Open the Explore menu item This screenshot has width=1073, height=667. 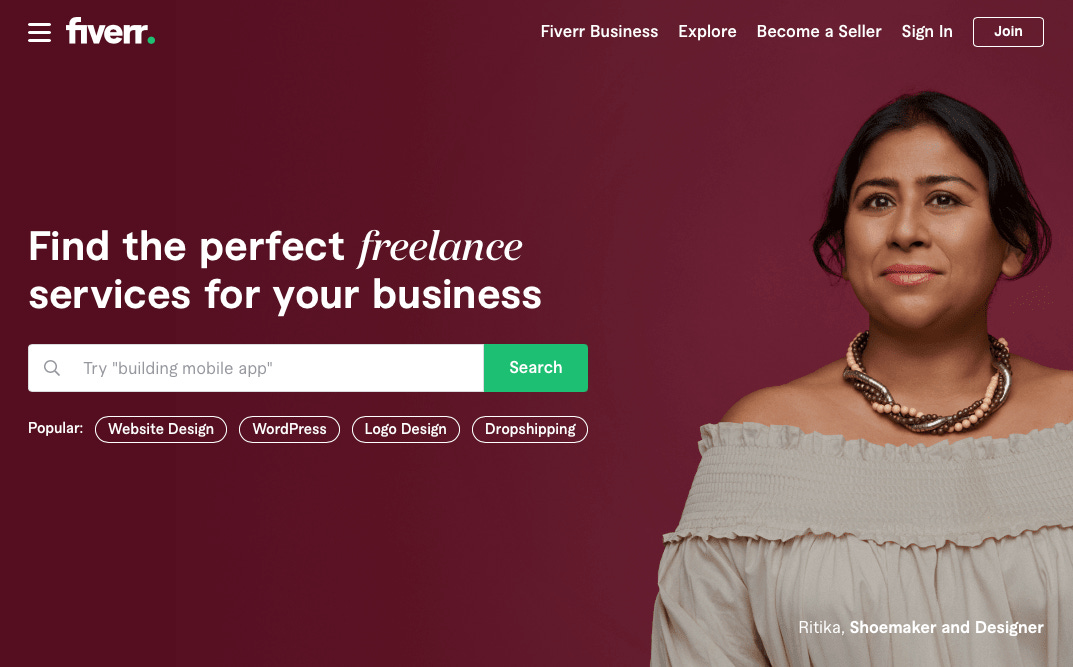[707, 31]
